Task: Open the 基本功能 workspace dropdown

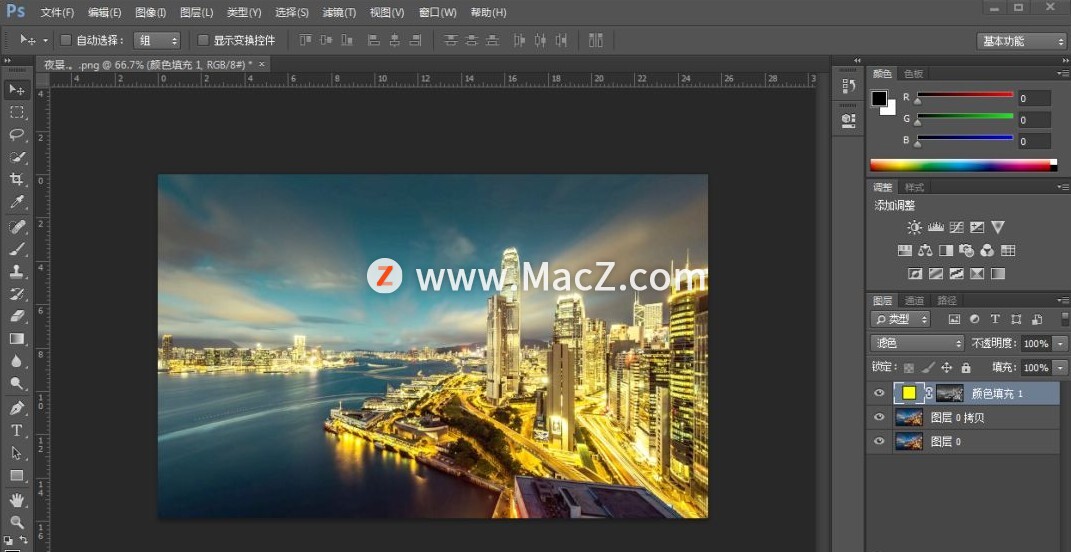Action: click(1020, 41)
